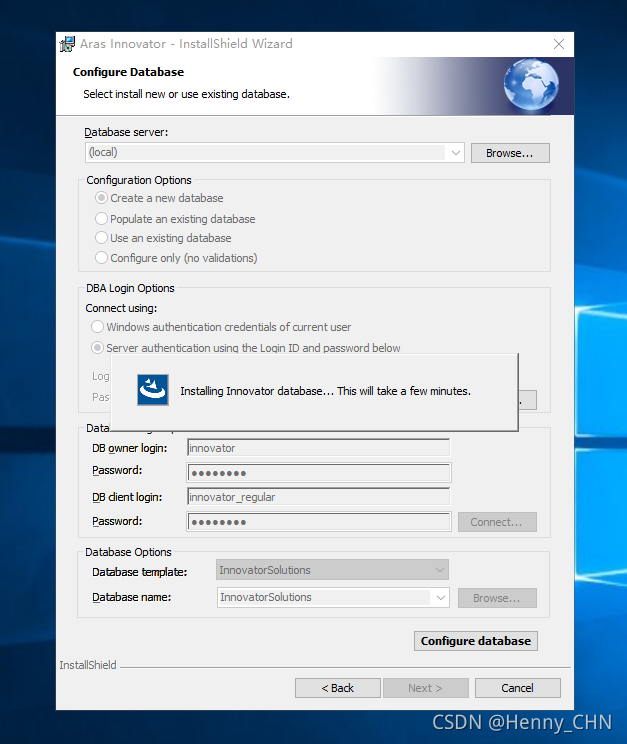Click 'Select install new or use existing database.' text
627x744 pixels.
click(186, 94)
